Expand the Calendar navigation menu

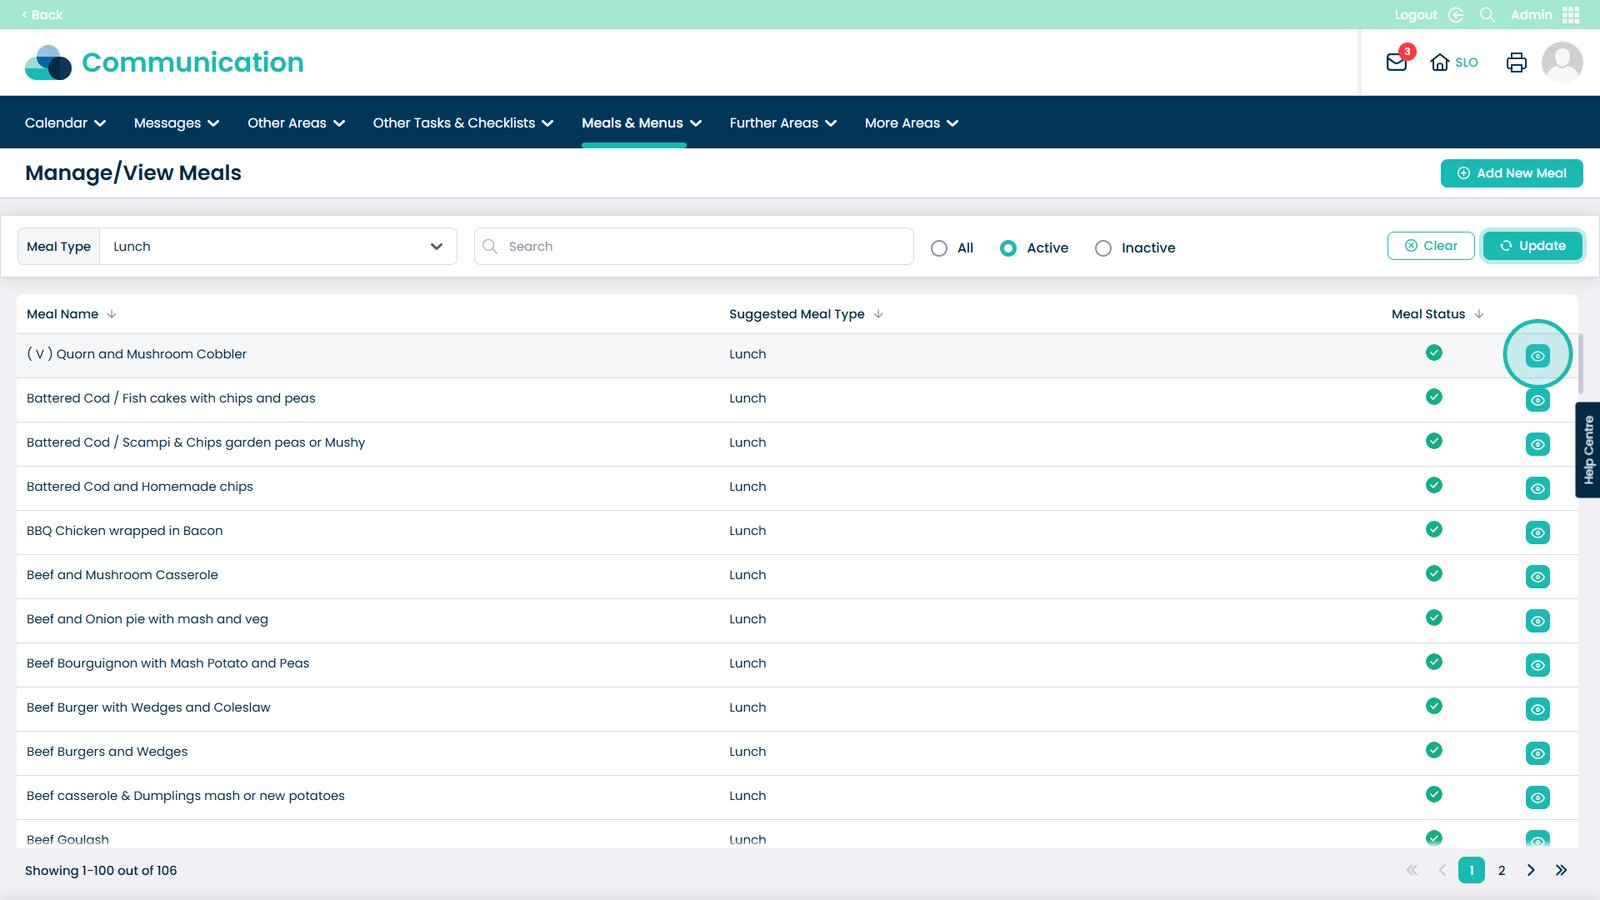click(65, 123)
